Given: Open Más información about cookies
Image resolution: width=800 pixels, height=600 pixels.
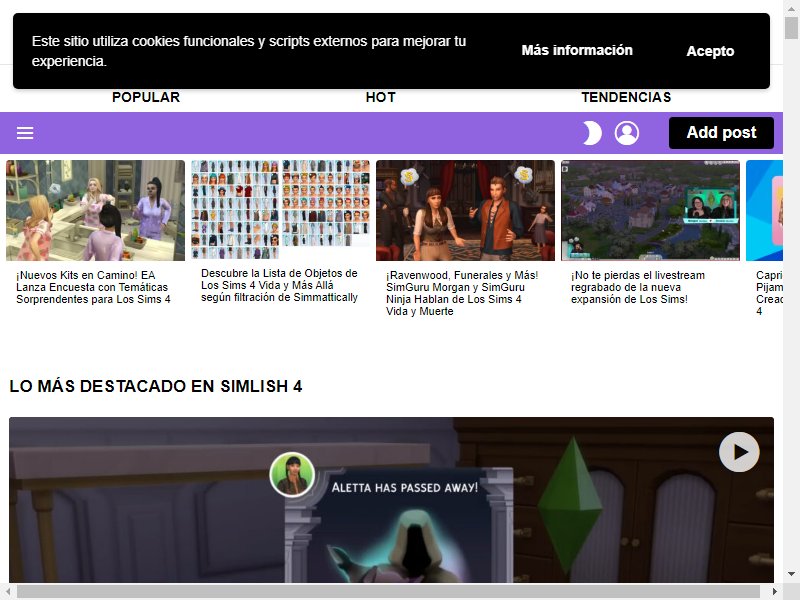Looking at the screenshot, I should [577, 50].
